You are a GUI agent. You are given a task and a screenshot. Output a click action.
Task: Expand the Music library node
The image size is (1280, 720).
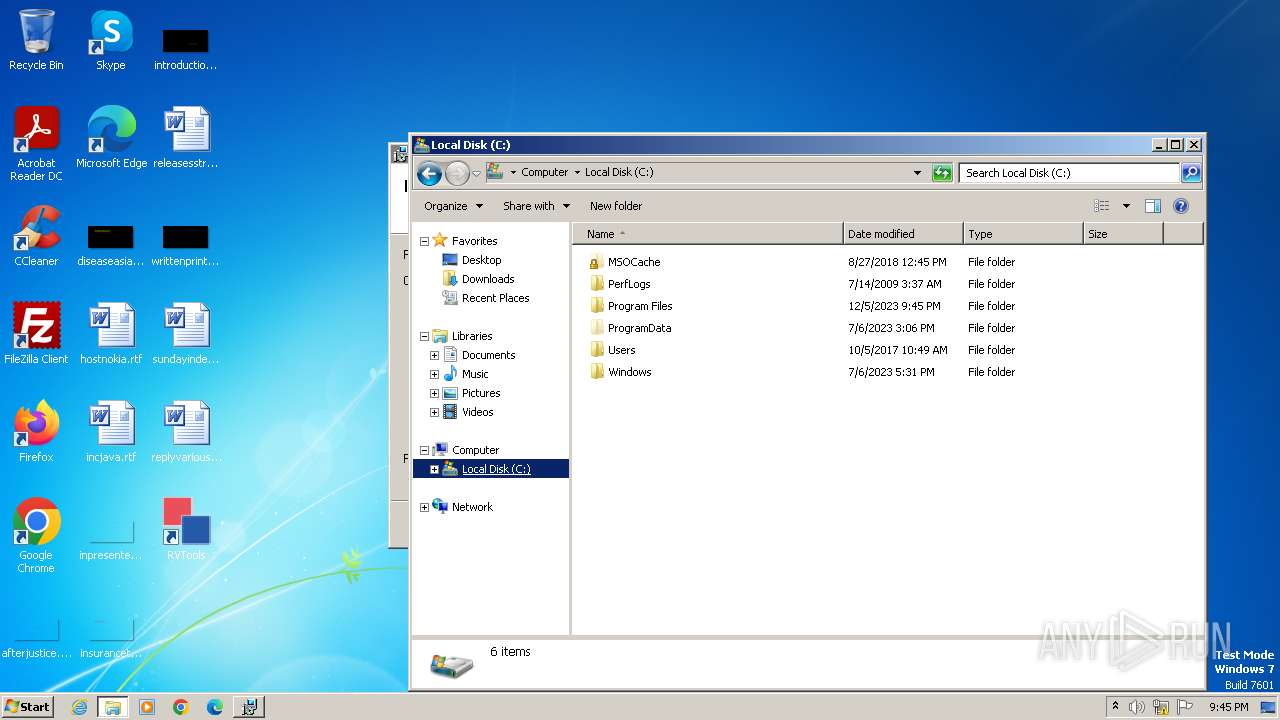tap(434, 374)
